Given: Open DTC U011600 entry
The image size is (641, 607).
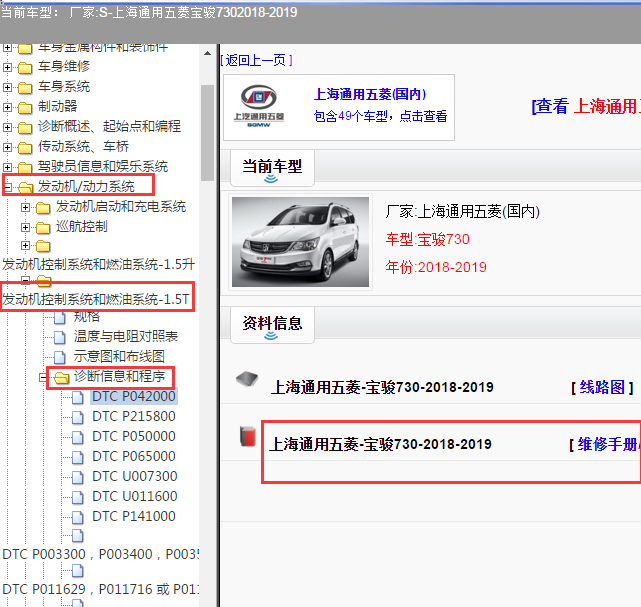Looking at the screenshot, I should 134,497.
